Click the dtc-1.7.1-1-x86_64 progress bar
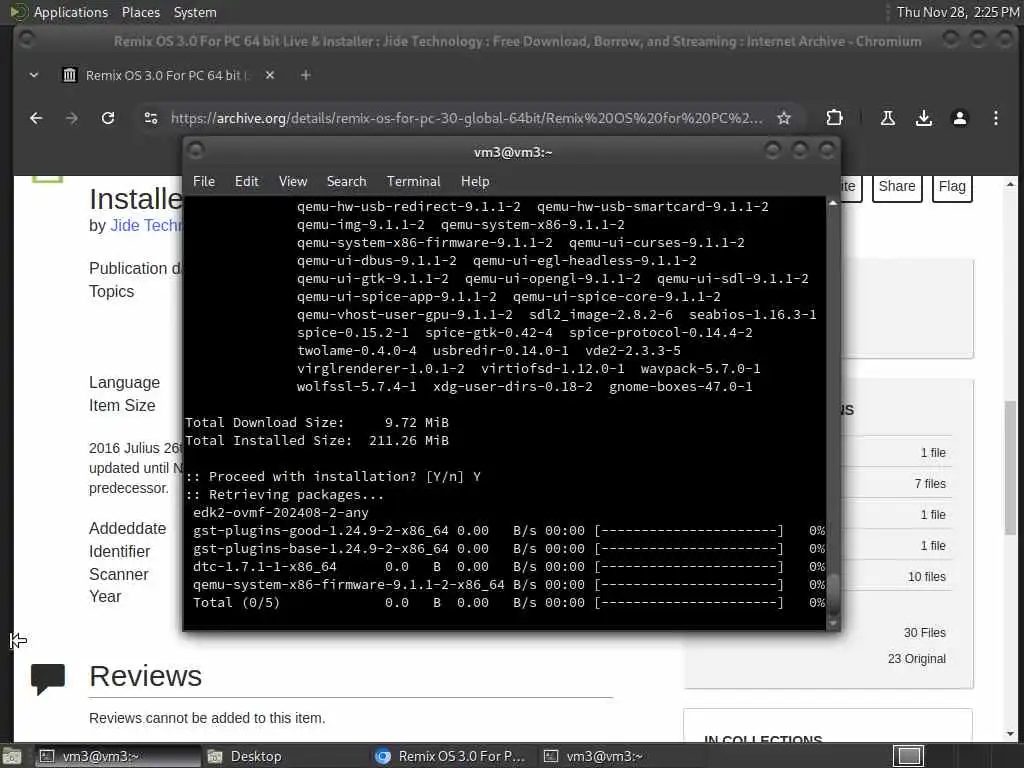The height and width of the screenshot is (768, 1024). (x=690, y=567)
